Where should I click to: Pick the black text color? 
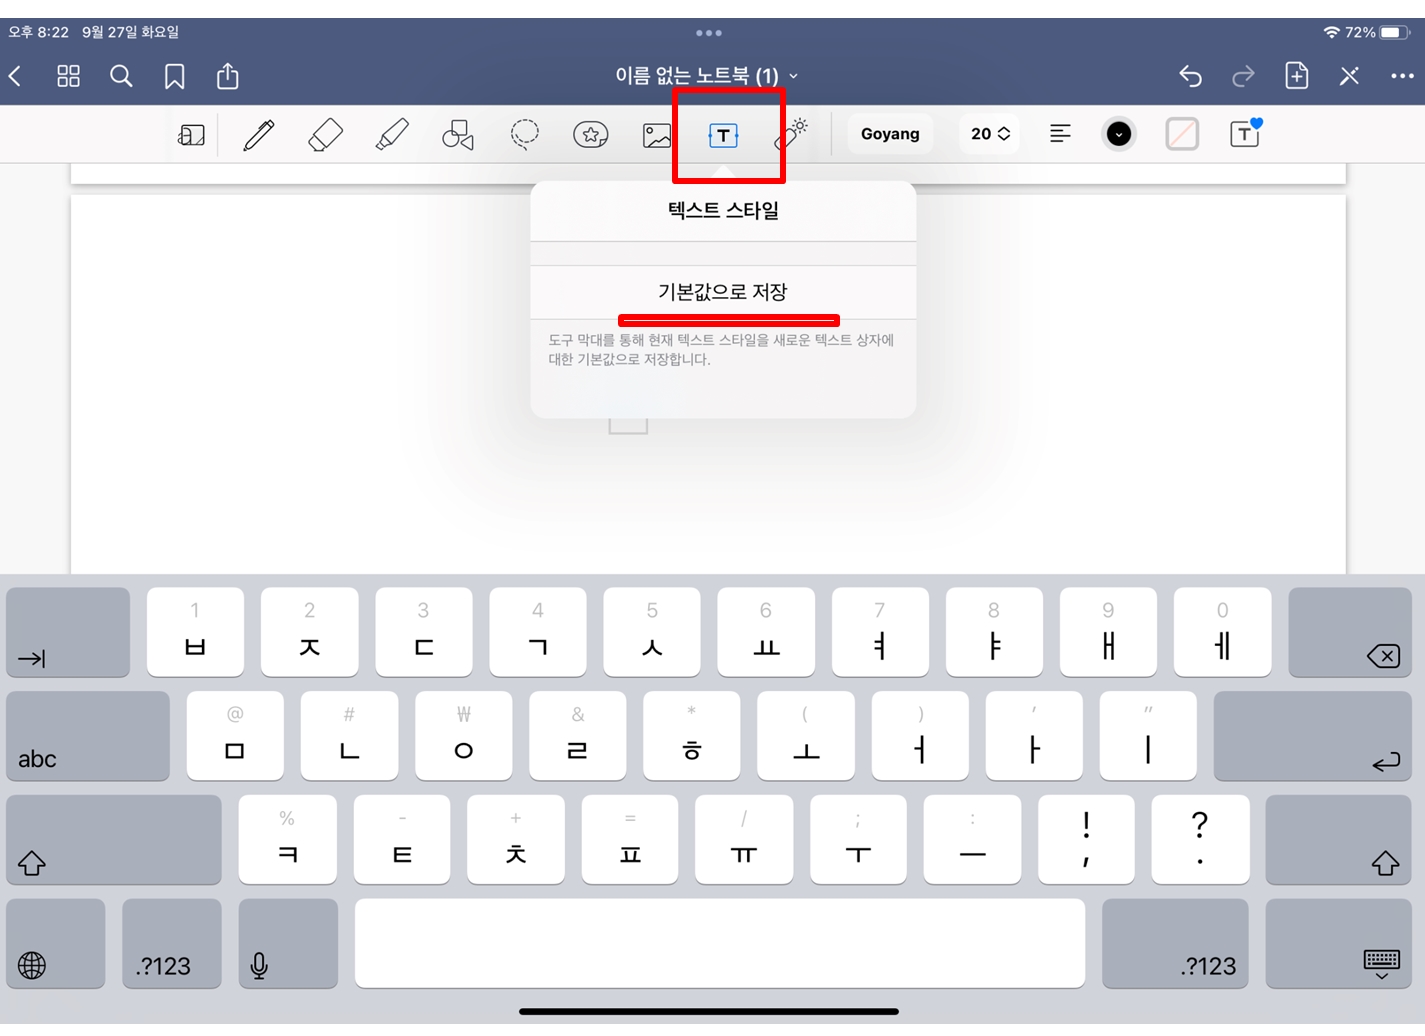pyautogui.click(x=1119, y=134)
